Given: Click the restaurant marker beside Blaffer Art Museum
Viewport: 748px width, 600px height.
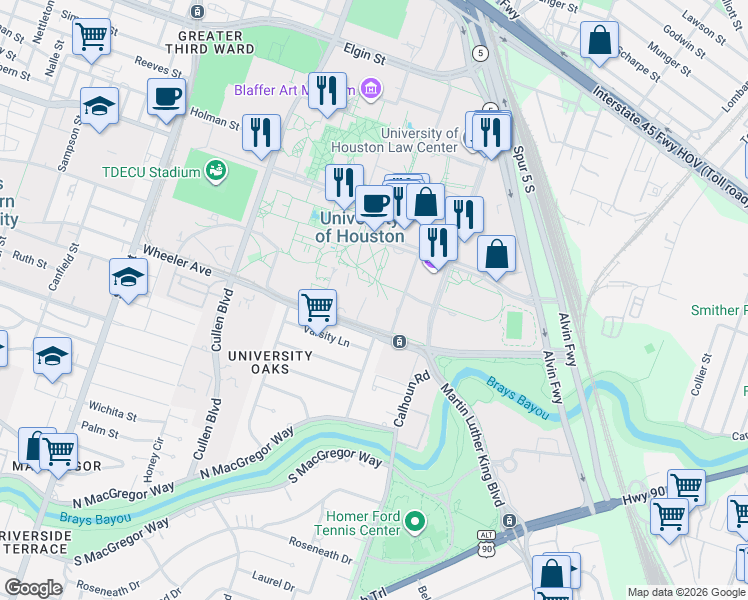Looking at the screenshot, I should (x=327, y=91).
